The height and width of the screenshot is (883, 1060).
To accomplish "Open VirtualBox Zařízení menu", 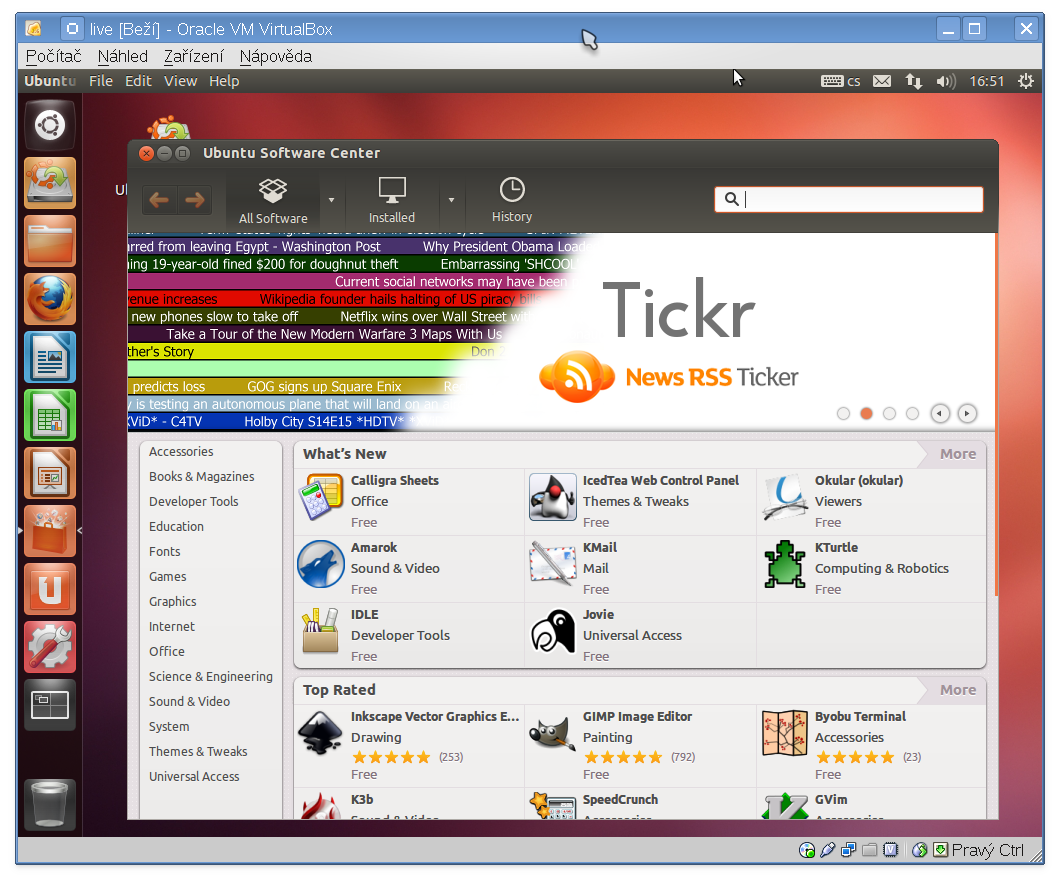I will point(193,56).
